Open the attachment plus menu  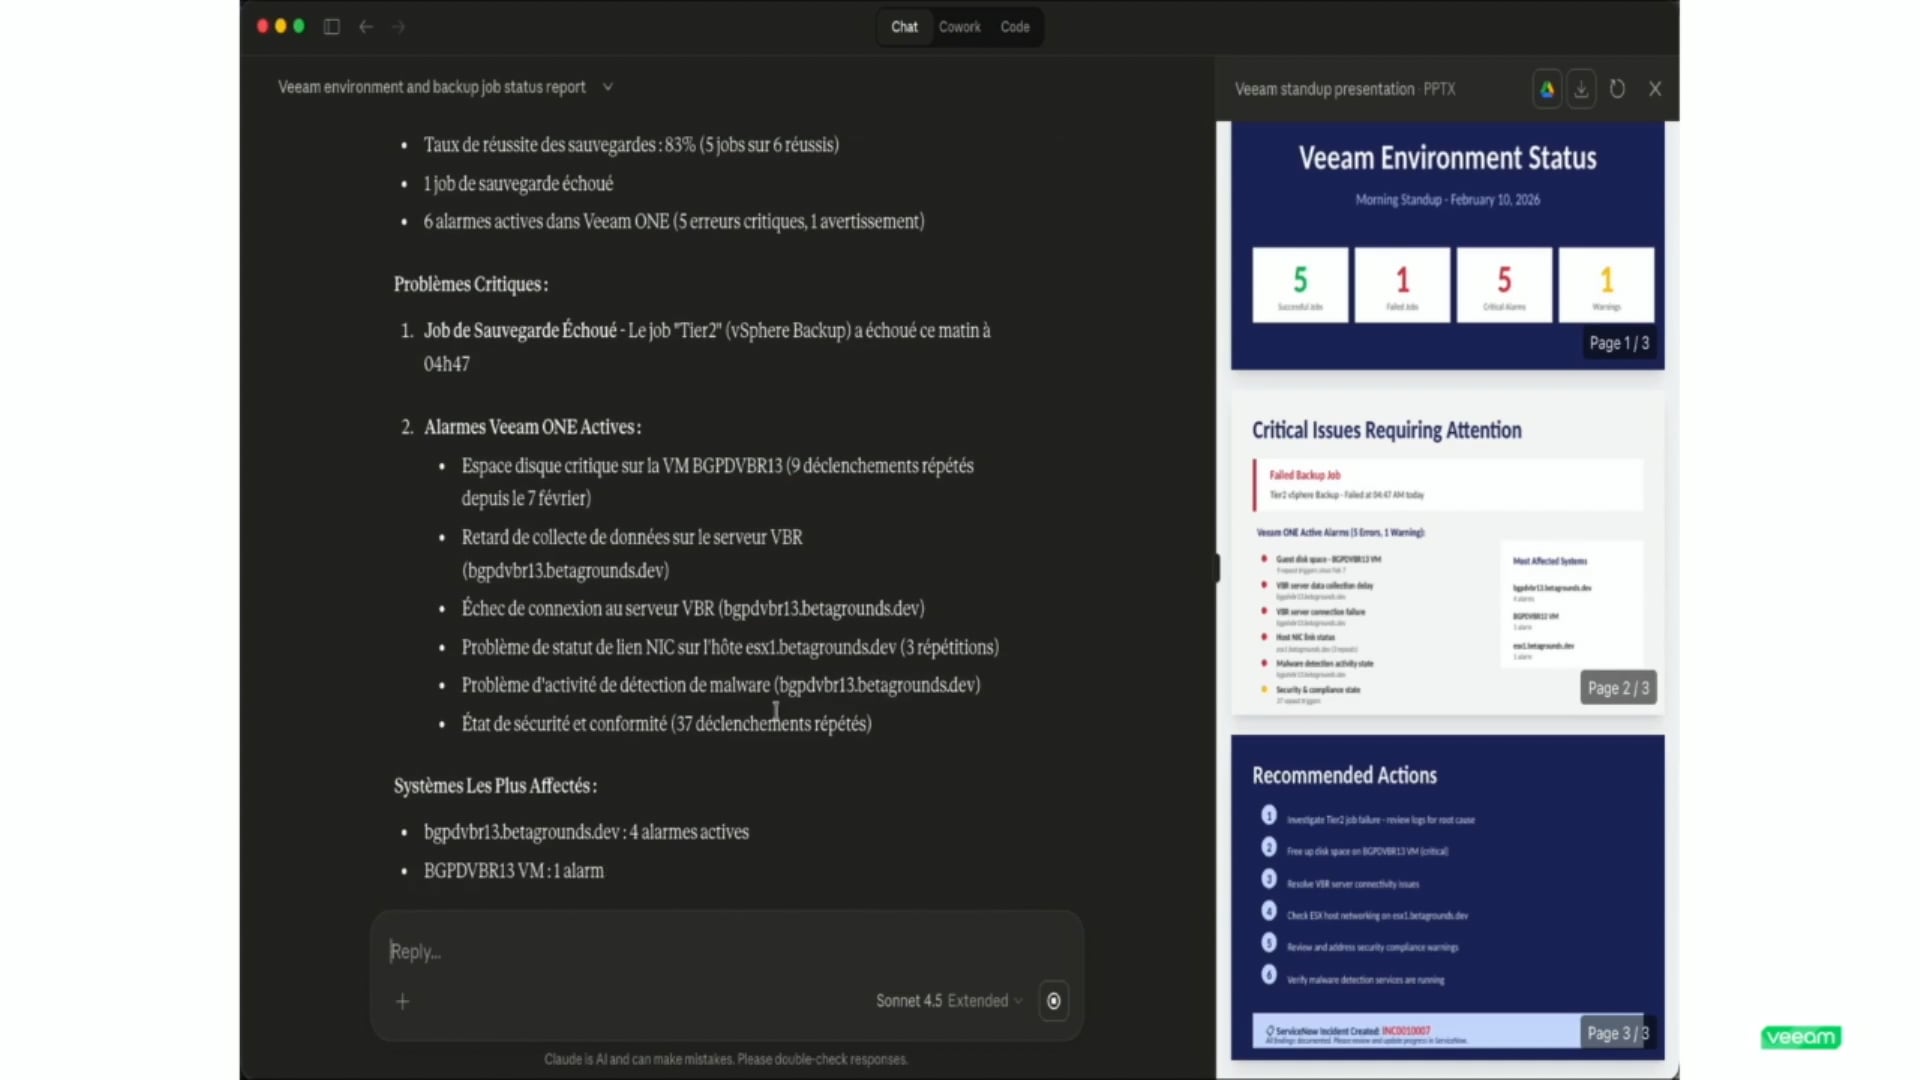point(403,1000)
